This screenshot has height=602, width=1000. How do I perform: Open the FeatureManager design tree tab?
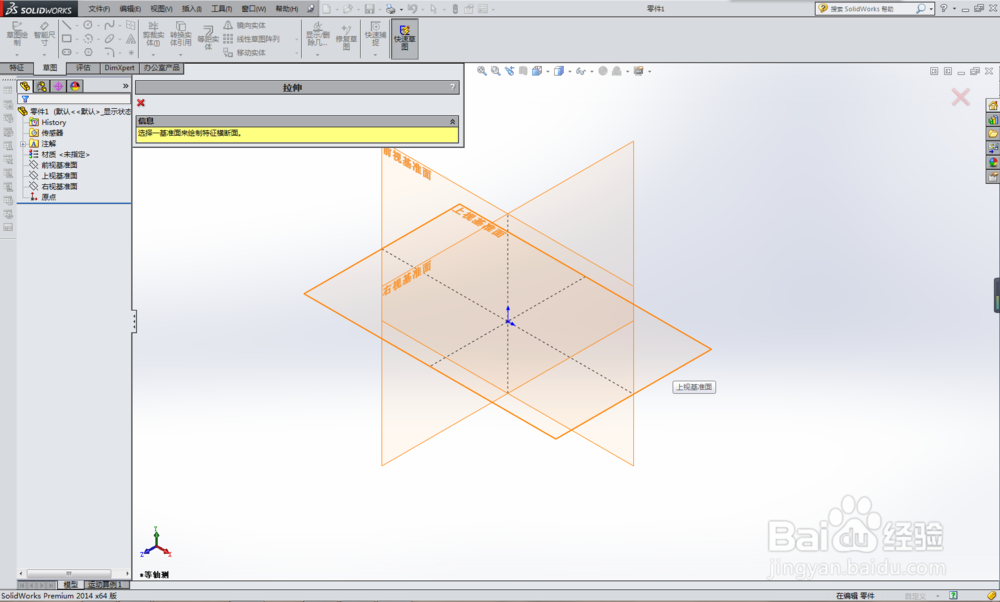(x=25, y=85)
